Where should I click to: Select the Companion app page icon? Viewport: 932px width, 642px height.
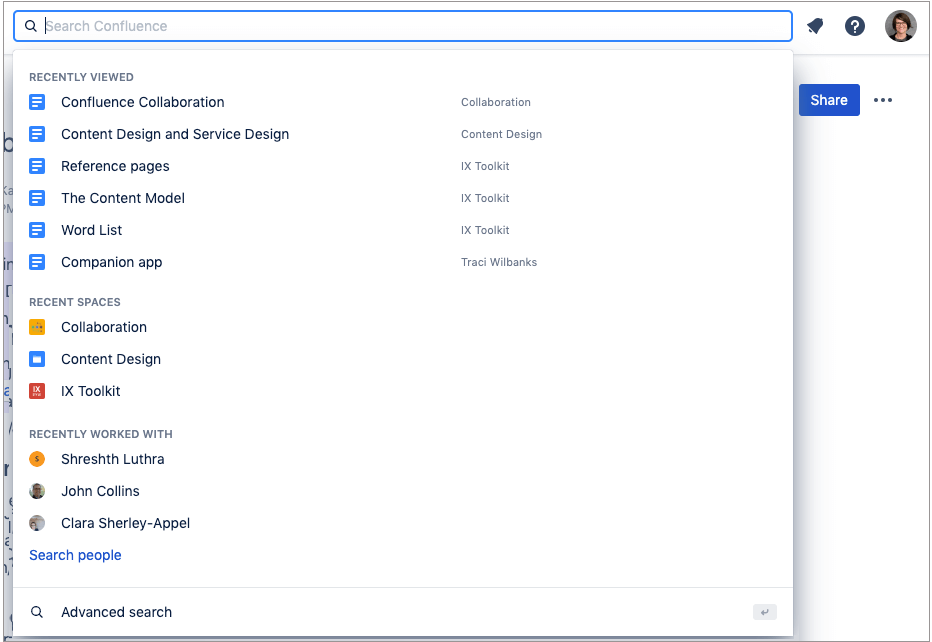37,261
